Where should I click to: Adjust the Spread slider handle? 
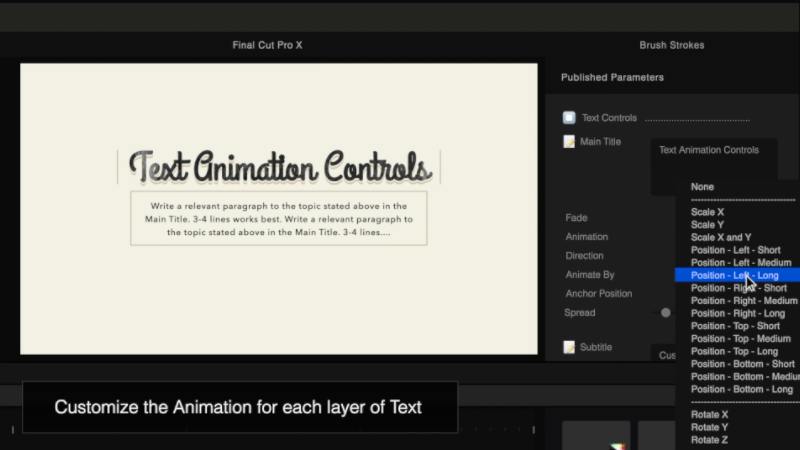tap(665, 313)
